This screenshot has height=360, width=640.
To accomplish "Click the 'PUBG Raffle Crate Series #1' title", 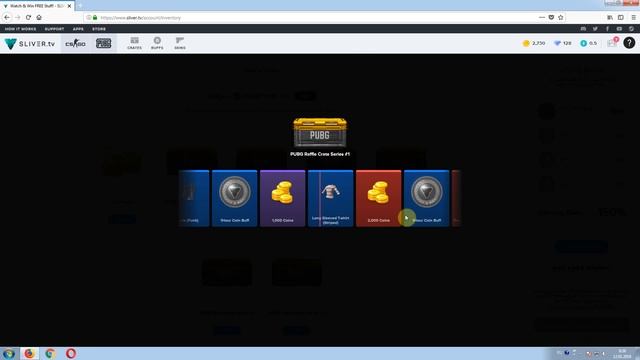I will [320, 154].
